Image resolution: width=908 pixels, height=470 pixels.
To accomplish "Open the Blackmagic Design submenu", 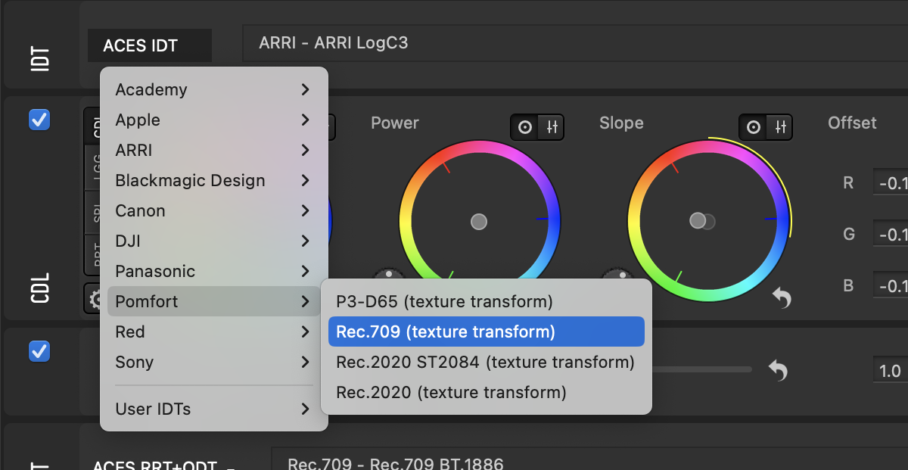I will (214, 181).
